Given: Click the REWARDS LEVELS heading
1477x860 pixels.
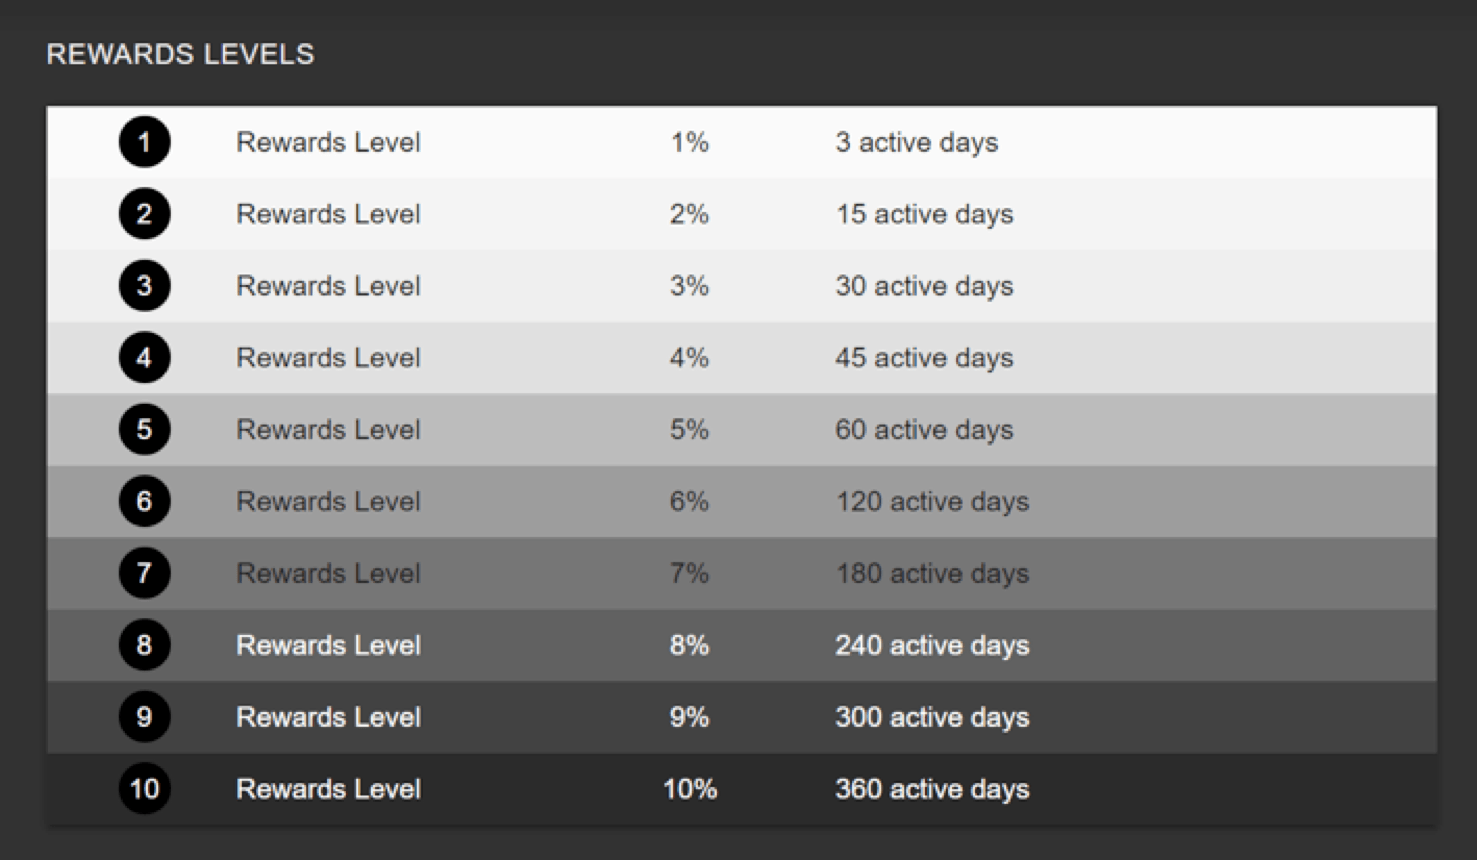Looking at the screenshot, I should 180,54.
